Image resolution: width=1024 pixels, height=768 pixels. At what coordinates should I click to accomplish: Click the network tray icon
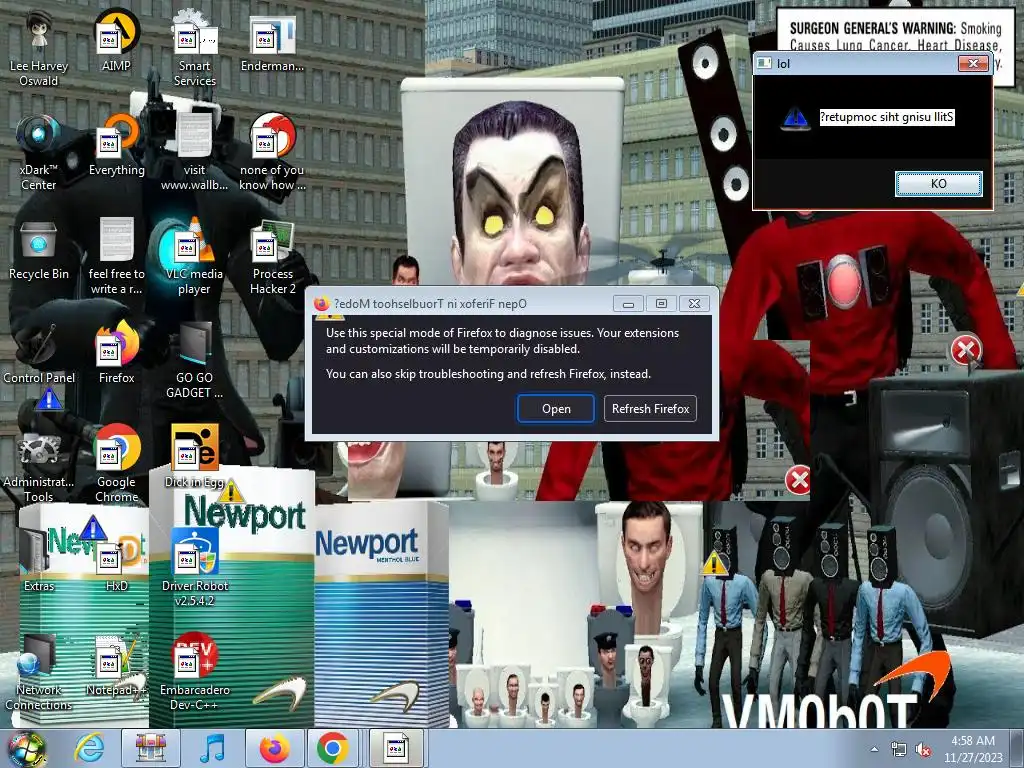tap(899, 749)
